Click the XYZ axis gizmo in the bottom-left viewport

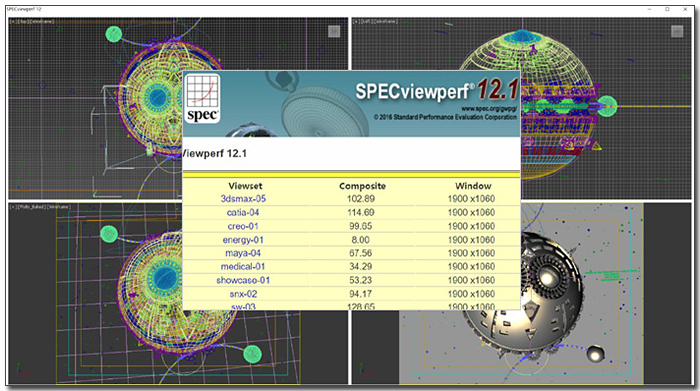pos(21,370)
